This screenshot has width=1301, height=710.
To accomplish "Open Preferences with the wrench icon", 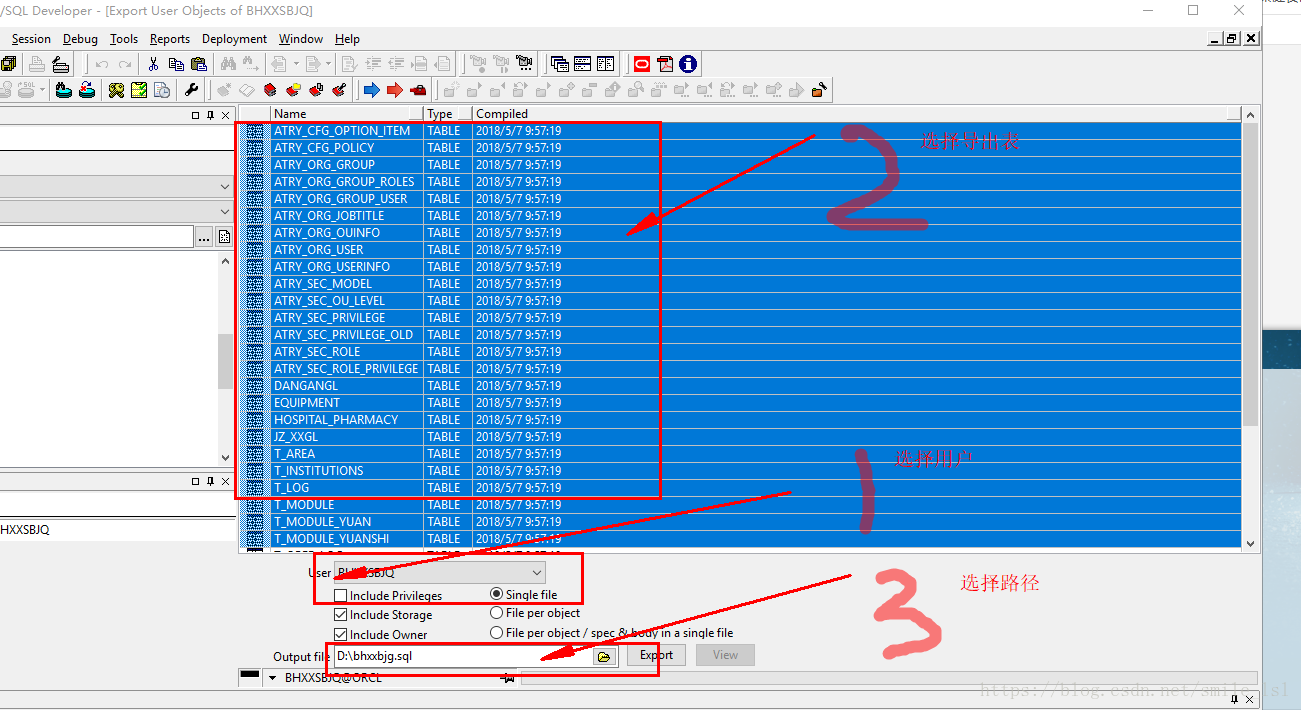I will 191,90.
